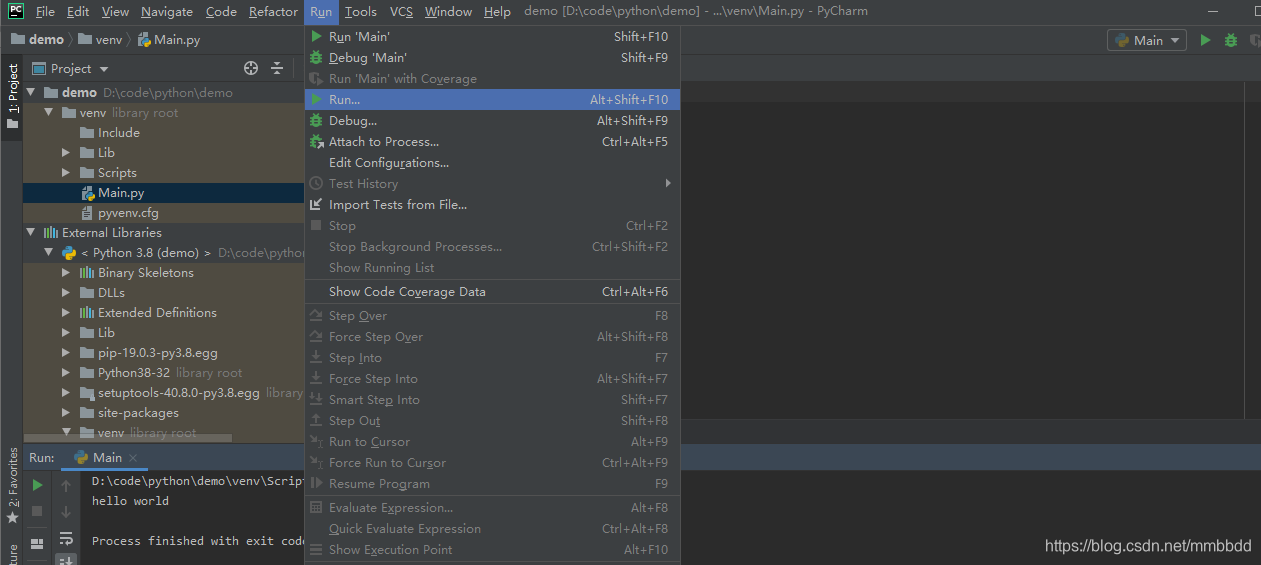Select setuptools-40.8.0-py3.8.egg row

[x=164, y=392]
